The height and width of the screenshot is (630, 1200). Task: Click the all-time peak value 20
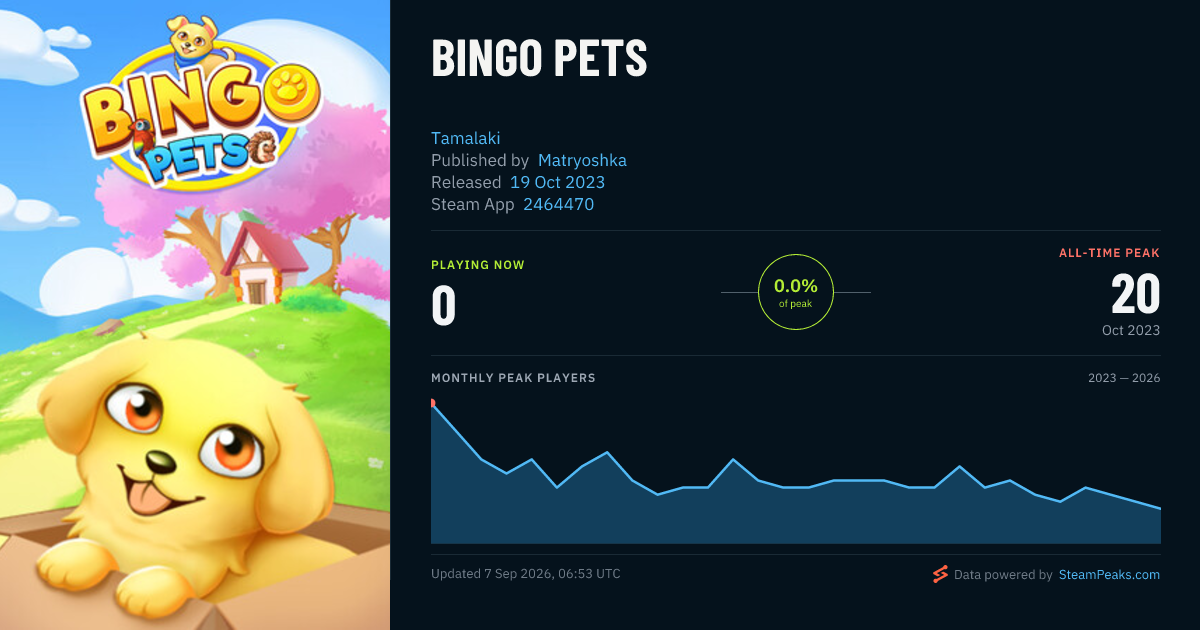coord(1135,294)
